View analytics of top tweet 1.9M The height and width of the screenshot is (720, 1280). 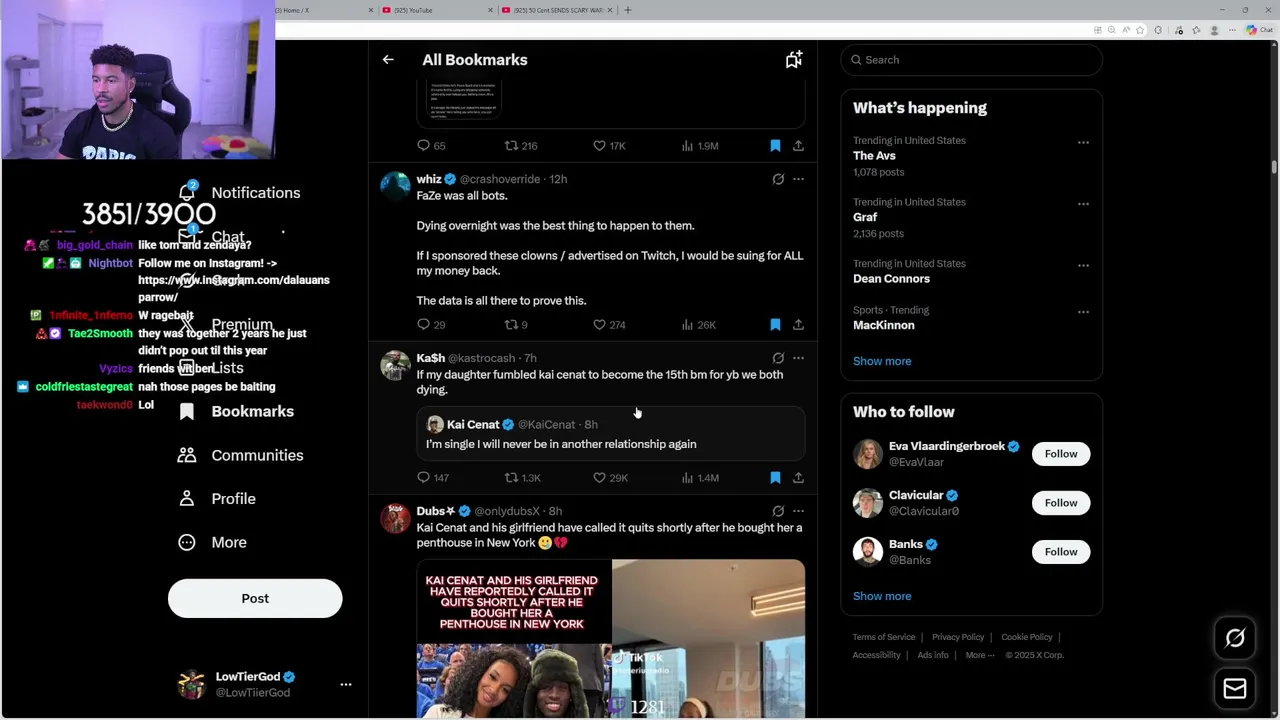(700, 146)
